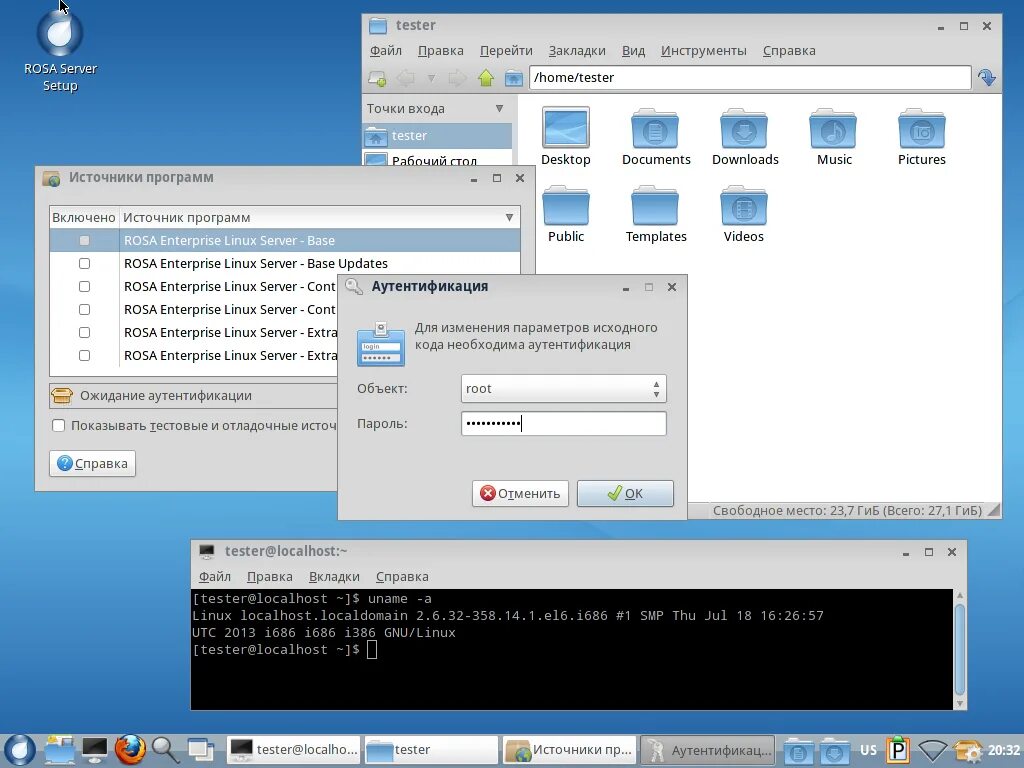
Task: Switch to the tester@localhost taskbar window button
Action: (x=294, y=750)
